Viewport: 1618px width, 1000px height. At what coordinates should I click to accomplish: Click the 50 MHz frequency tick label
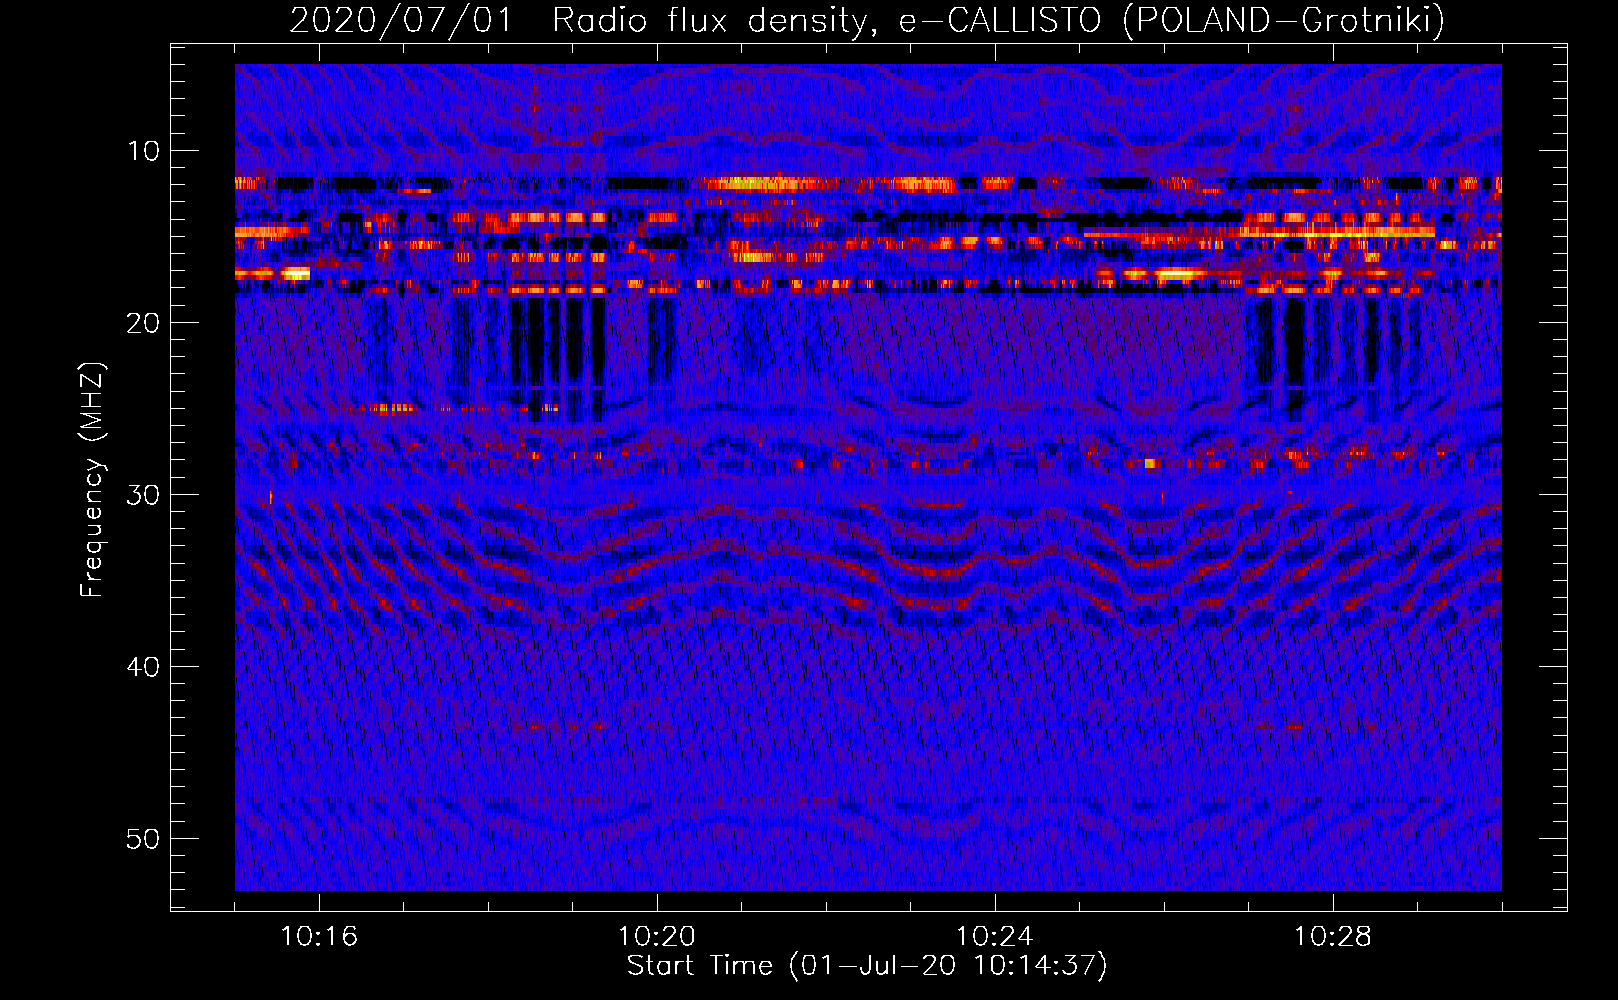coord(143,839)
